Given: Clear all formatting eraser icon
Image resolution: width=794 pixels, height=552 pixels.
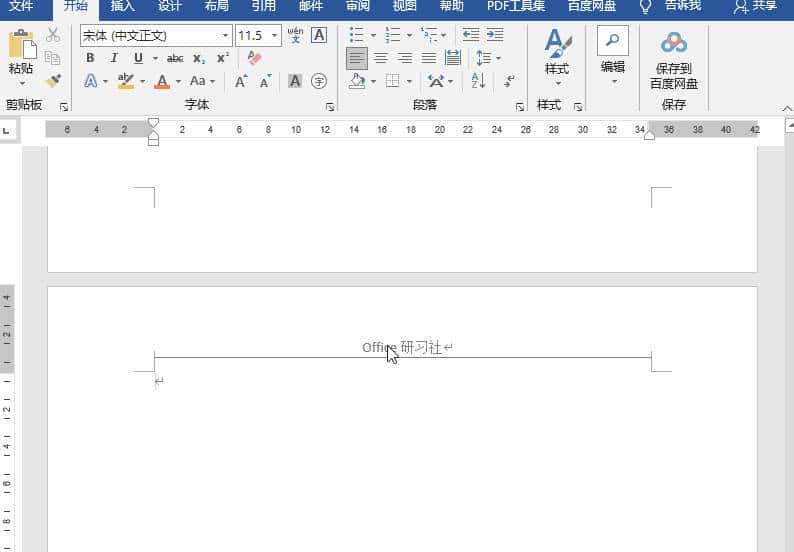Looking at the screenshot, I should coord(255,58).
